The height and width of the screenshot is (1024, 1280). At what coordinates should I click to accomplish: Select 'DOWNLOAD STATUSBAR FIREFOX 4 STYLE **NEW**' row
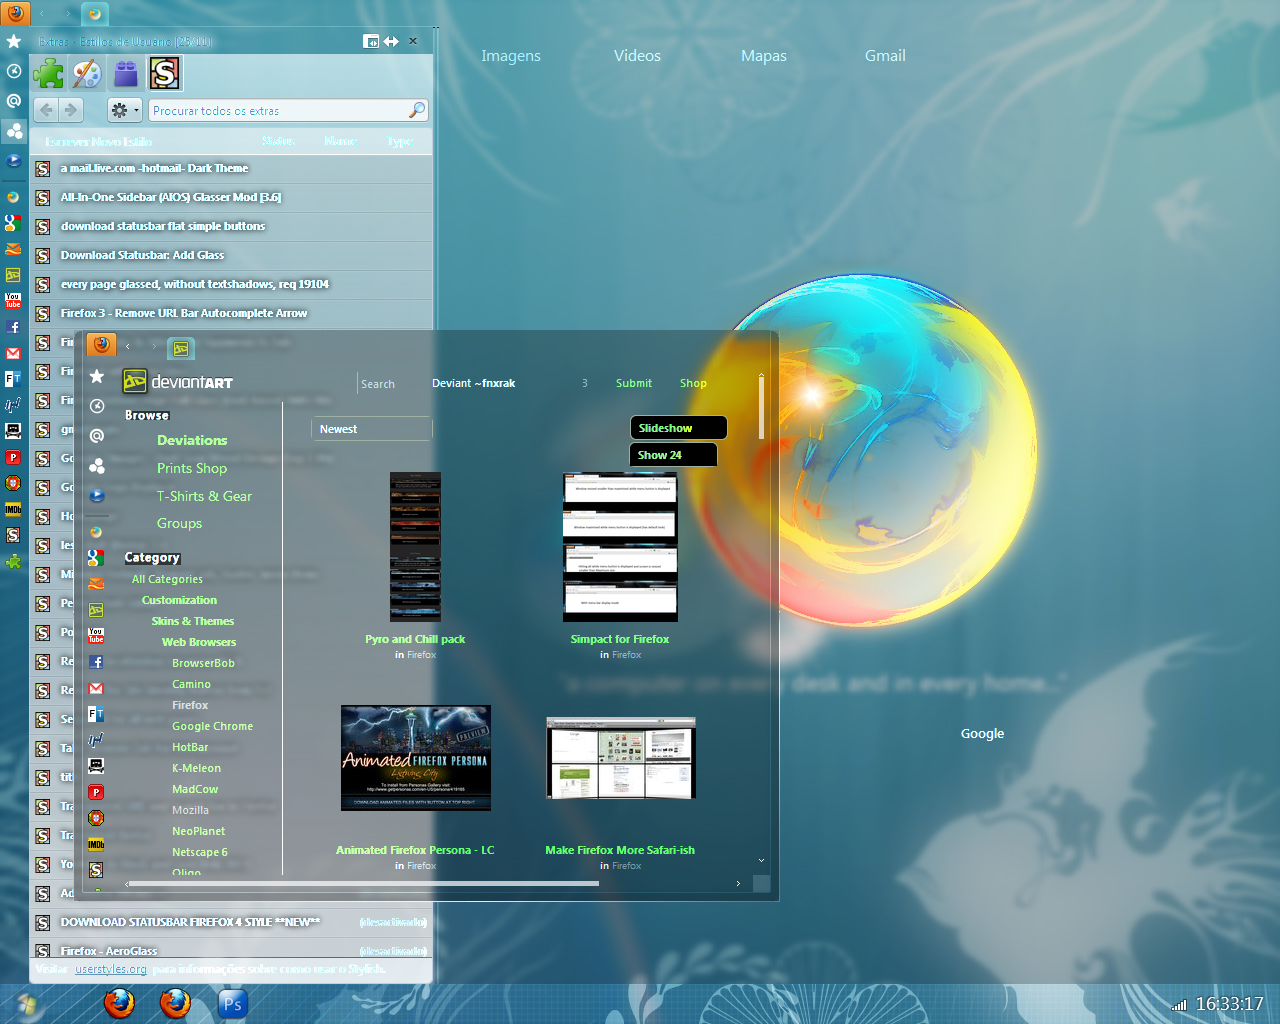pyautogui.click(x=232, y=923)
